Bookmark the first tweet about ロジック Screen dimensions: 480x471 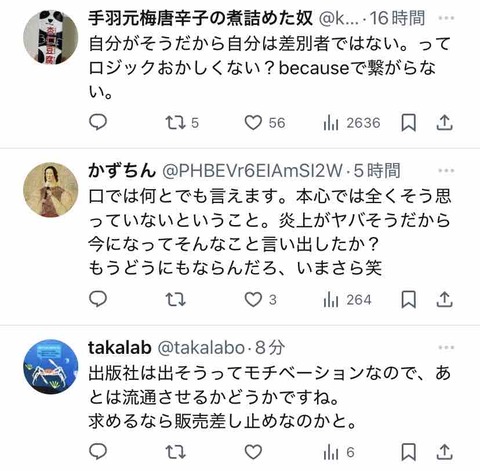(408, 123)
